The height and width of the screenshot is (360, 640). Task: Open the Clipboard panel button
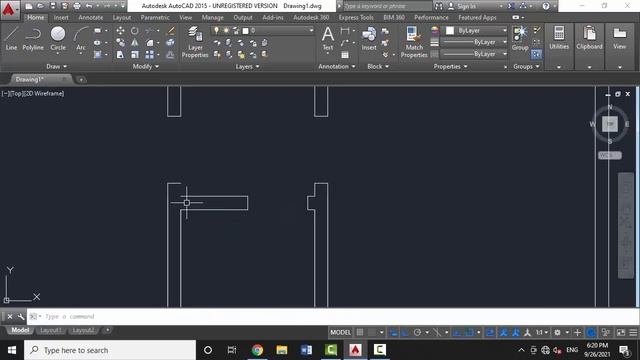click(589, 39)
